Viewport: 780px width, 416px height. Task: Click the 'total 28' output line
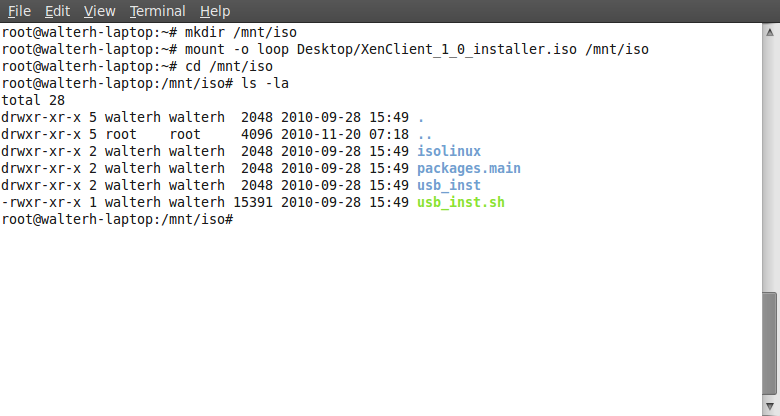[x=34, y=100]
